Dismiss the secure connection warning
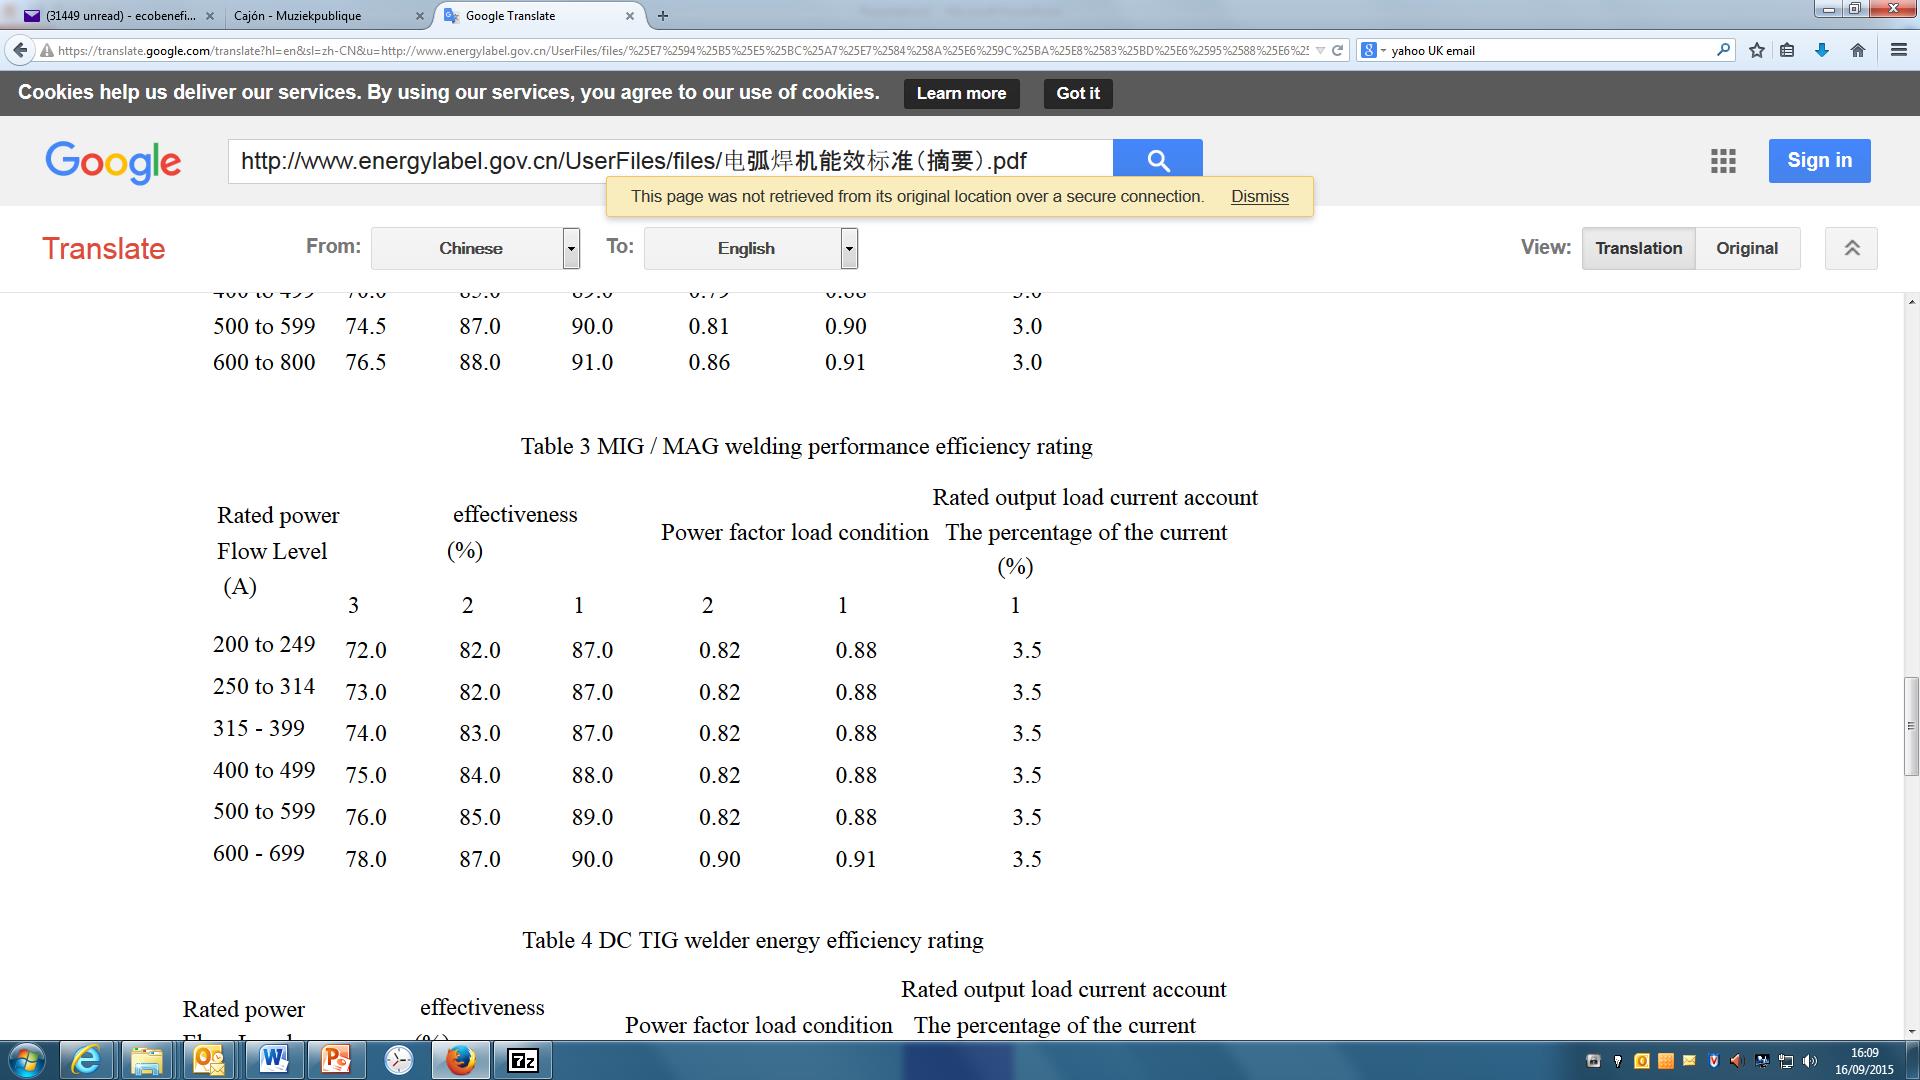Viewport: 1920px width, 1080px height. (x=1259, y=196)
